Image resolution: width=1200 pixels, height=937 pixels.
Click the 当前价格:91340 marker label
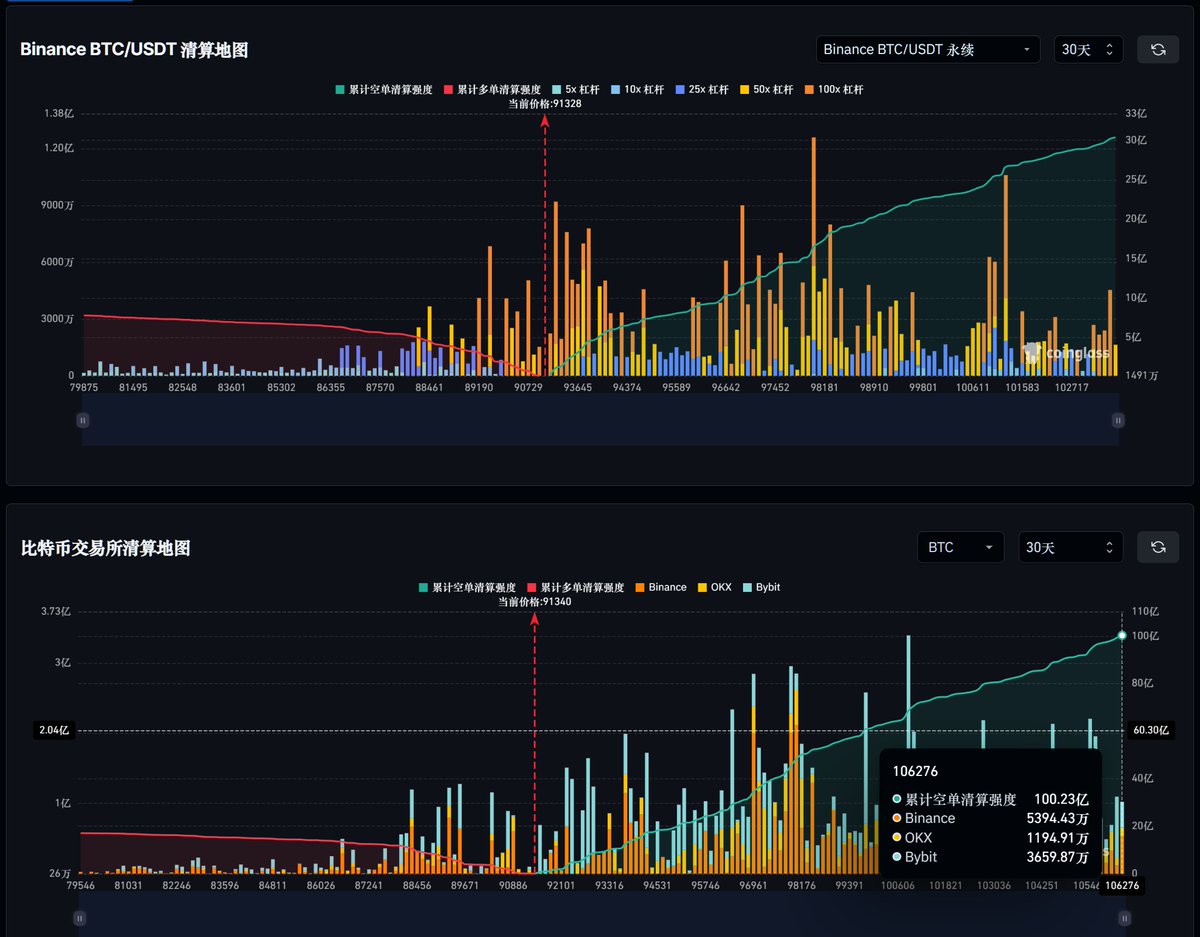tap(535, 601)
